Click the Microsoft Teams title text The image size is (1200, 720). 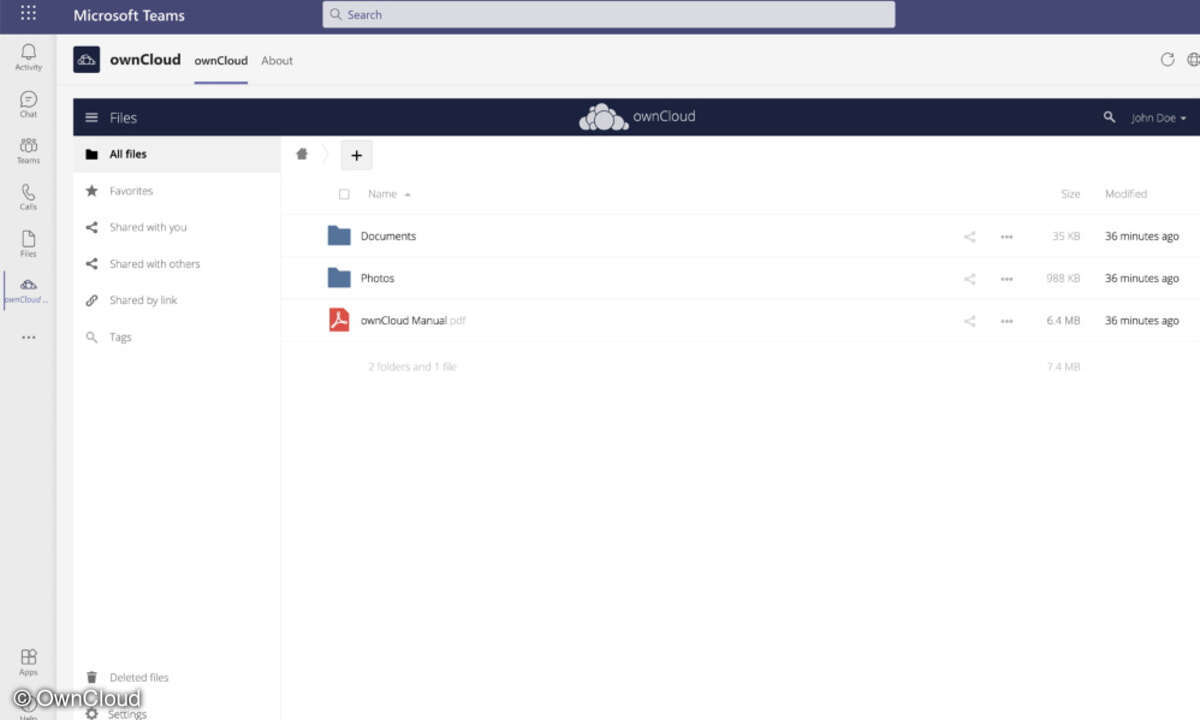(x=129, y=15)
